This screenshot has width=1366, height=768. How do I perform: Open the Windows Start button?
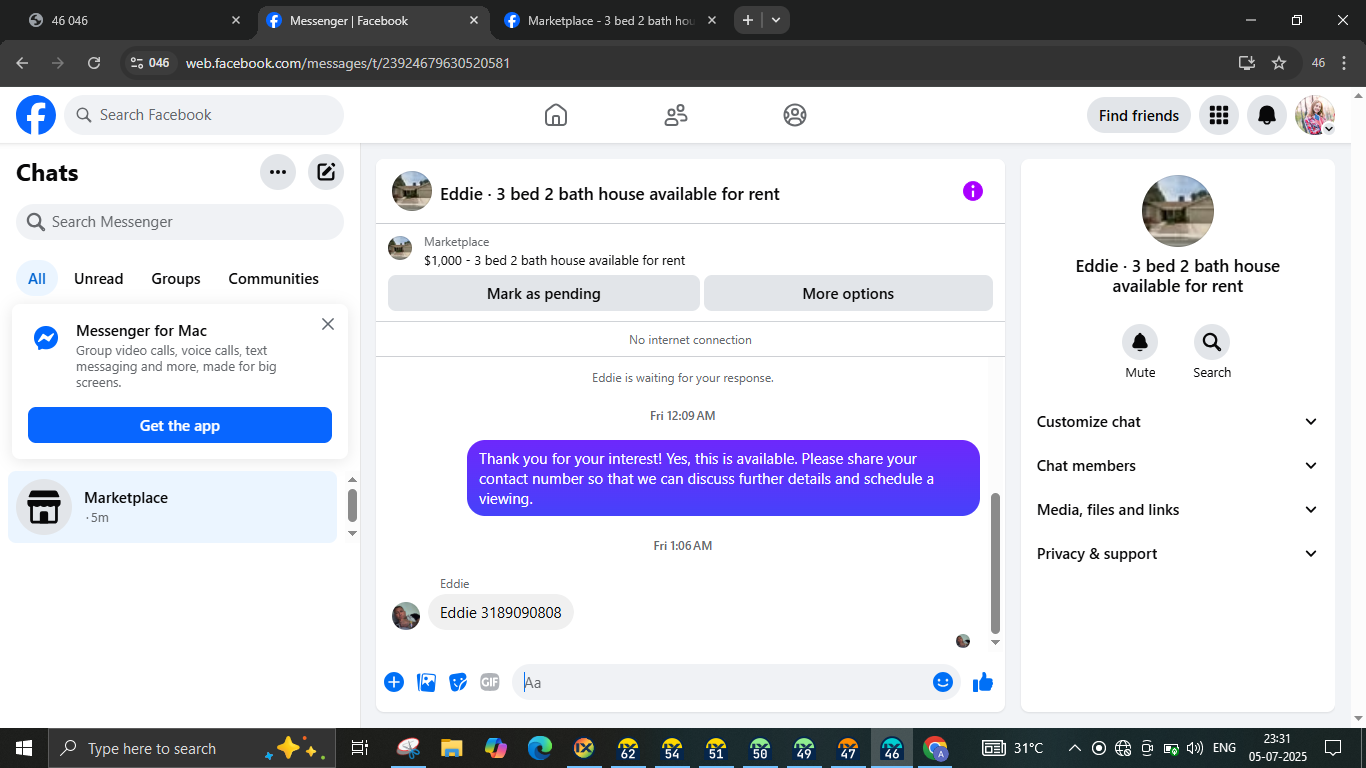pyautogui.click(x=23, y=748)
